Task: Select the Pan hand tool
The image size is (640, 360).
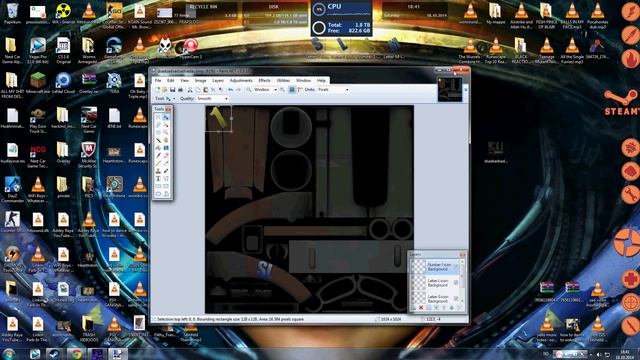Action: pyautogui.click(x=166, y=140)
